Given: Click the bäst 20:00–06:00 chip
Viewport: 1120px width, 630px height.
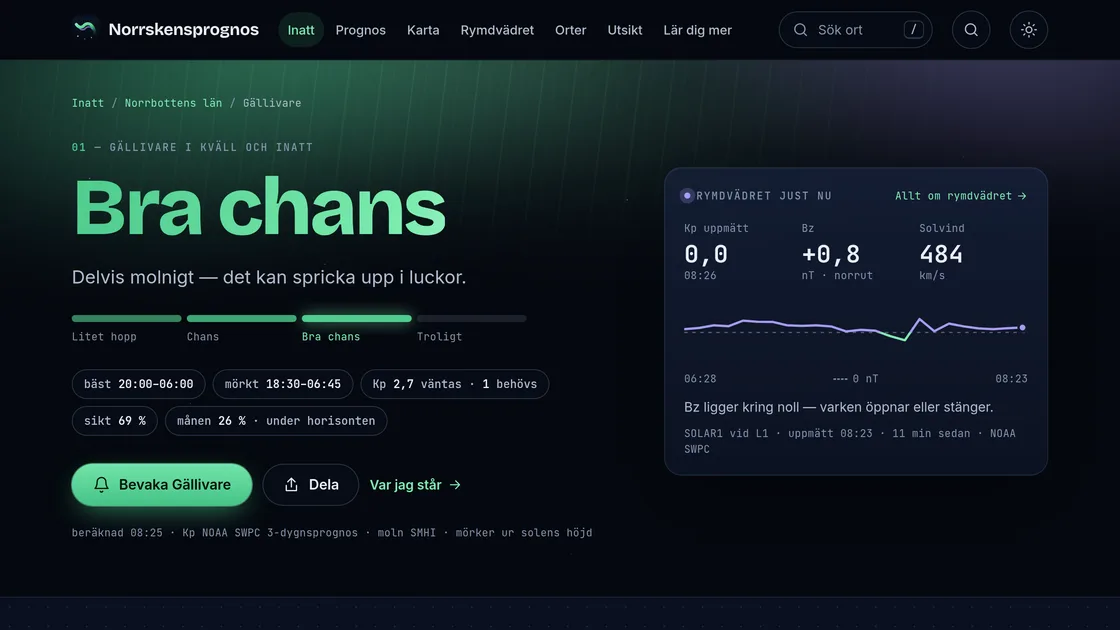Looking at the screenshot, I should coord(139,384).
